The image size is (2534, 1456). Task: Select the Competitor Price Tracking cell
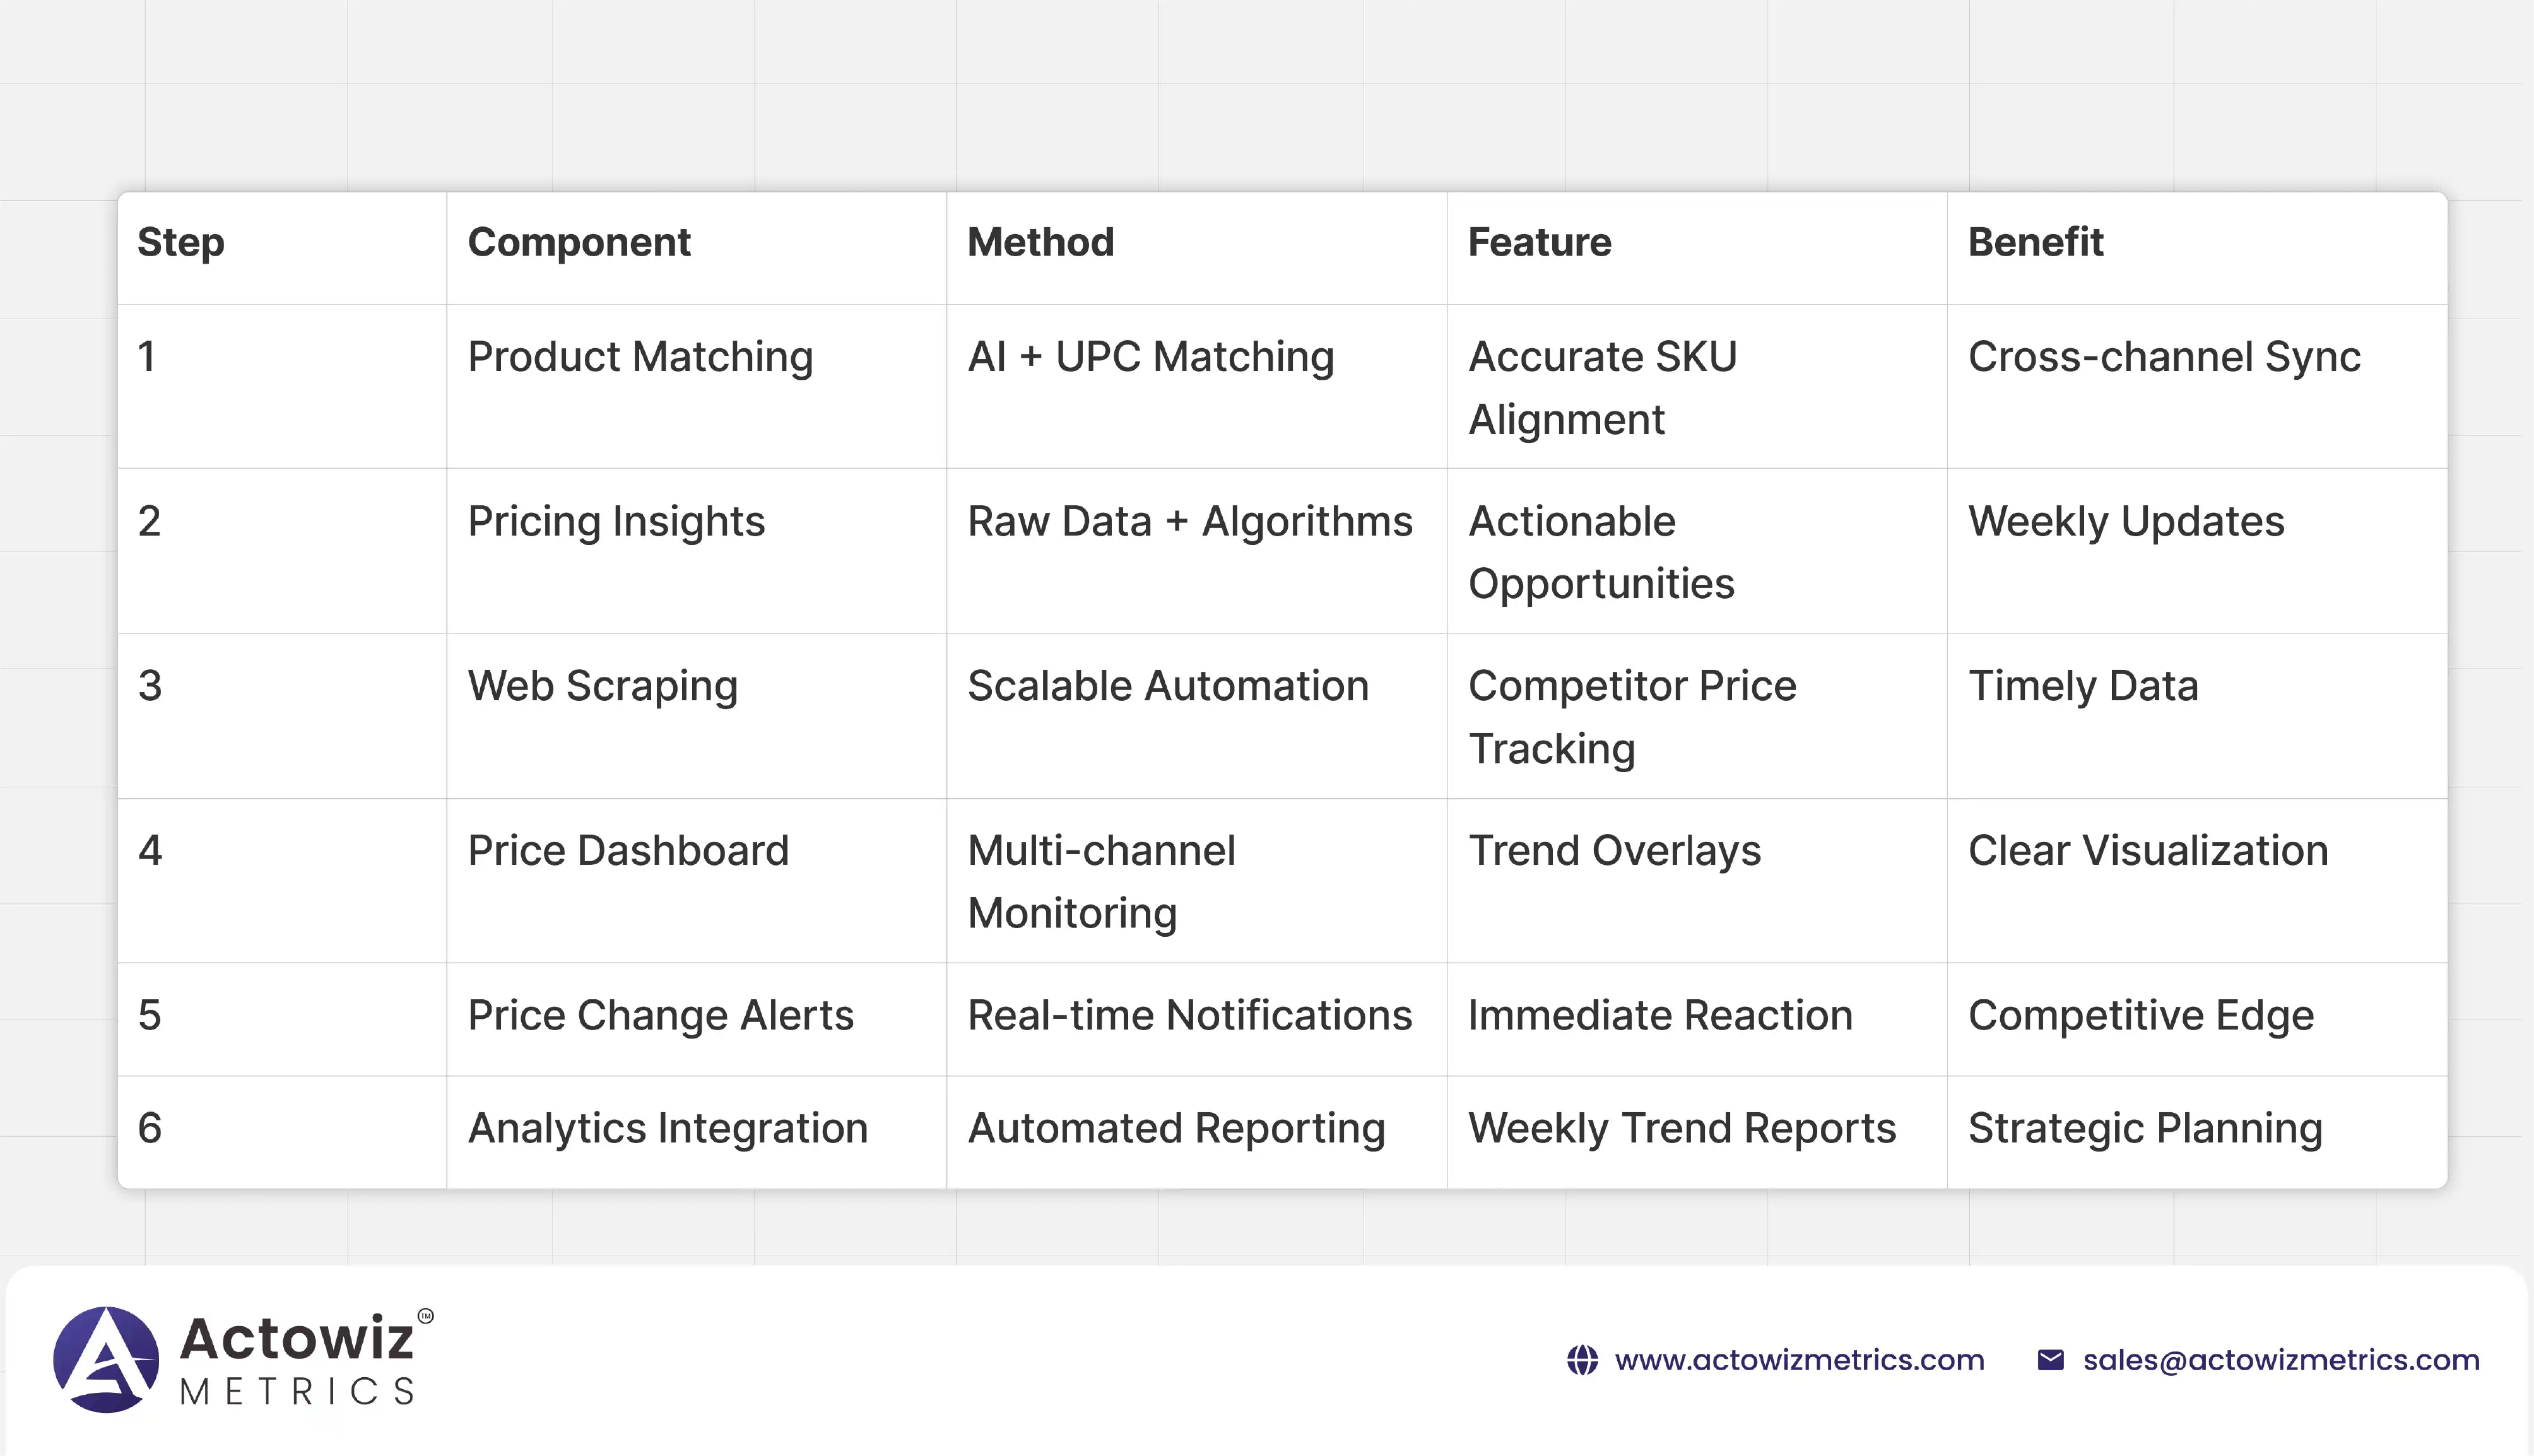point(1632,716)
